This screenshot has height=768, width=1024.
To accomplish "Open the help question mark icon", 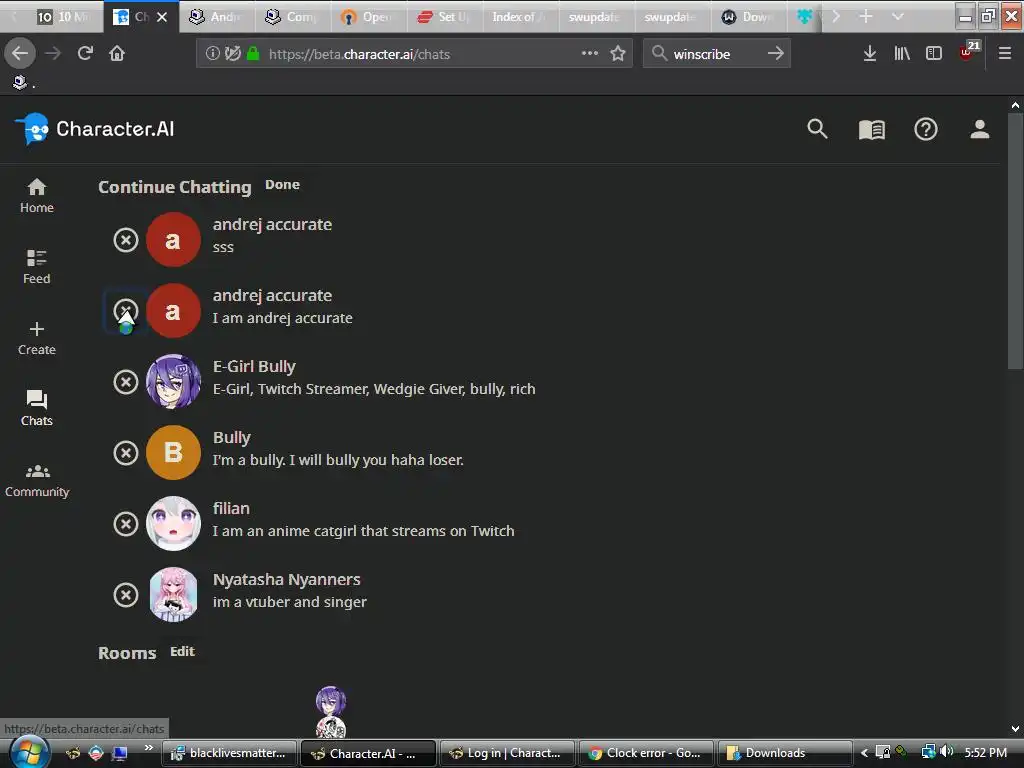I will 925,129.
